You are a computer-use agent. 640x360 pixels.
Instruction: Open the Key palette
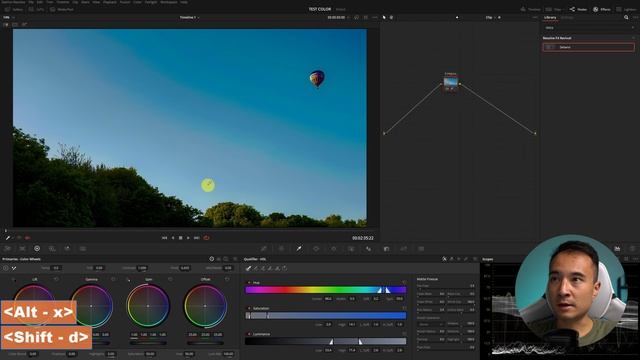(x=386, y=248)
